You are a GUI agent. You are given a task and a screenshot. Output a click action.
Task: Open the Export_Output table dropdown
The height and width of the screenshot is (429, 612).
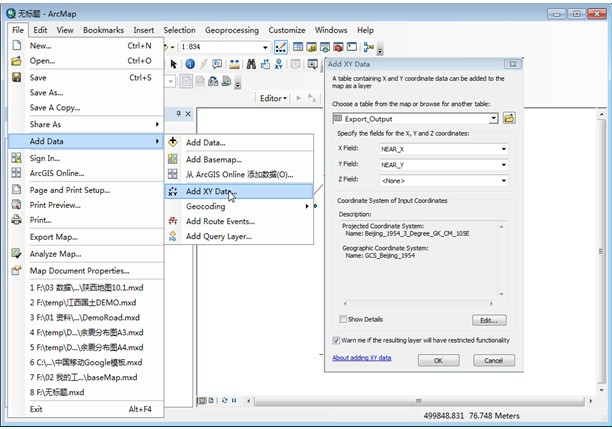[x=494, y=118]
